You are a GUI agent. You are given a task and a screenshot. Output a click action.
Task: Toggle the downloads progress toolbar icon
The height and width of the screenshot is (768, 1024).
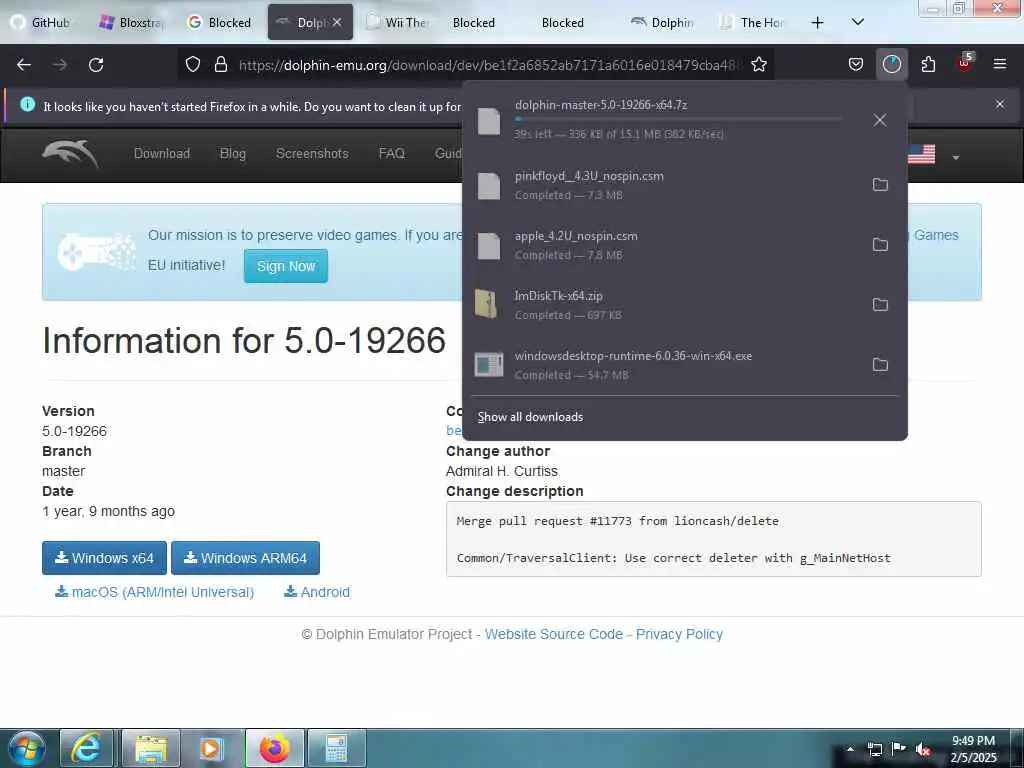tap(891, 65)
